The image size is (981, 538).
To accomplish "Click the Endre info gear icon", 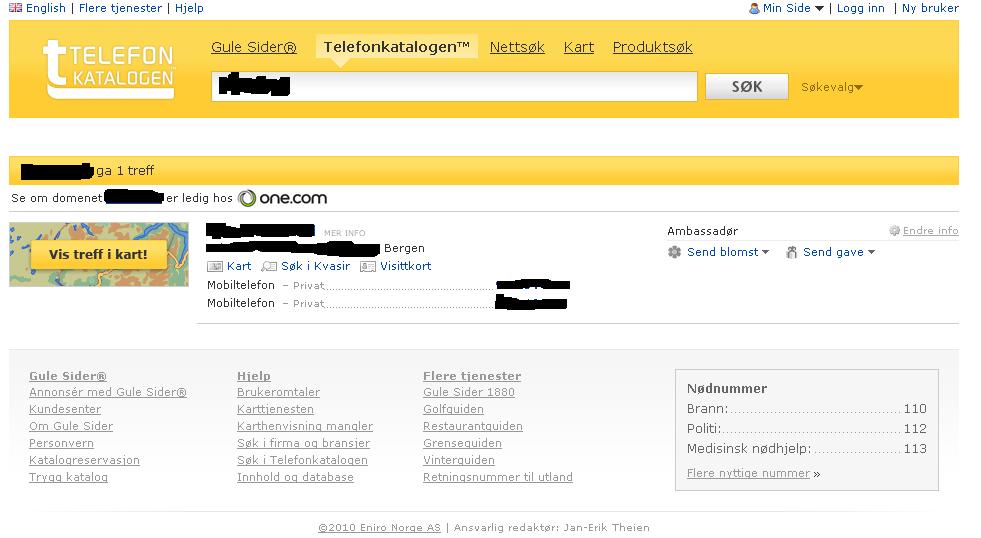I will (x=895, y=231).
